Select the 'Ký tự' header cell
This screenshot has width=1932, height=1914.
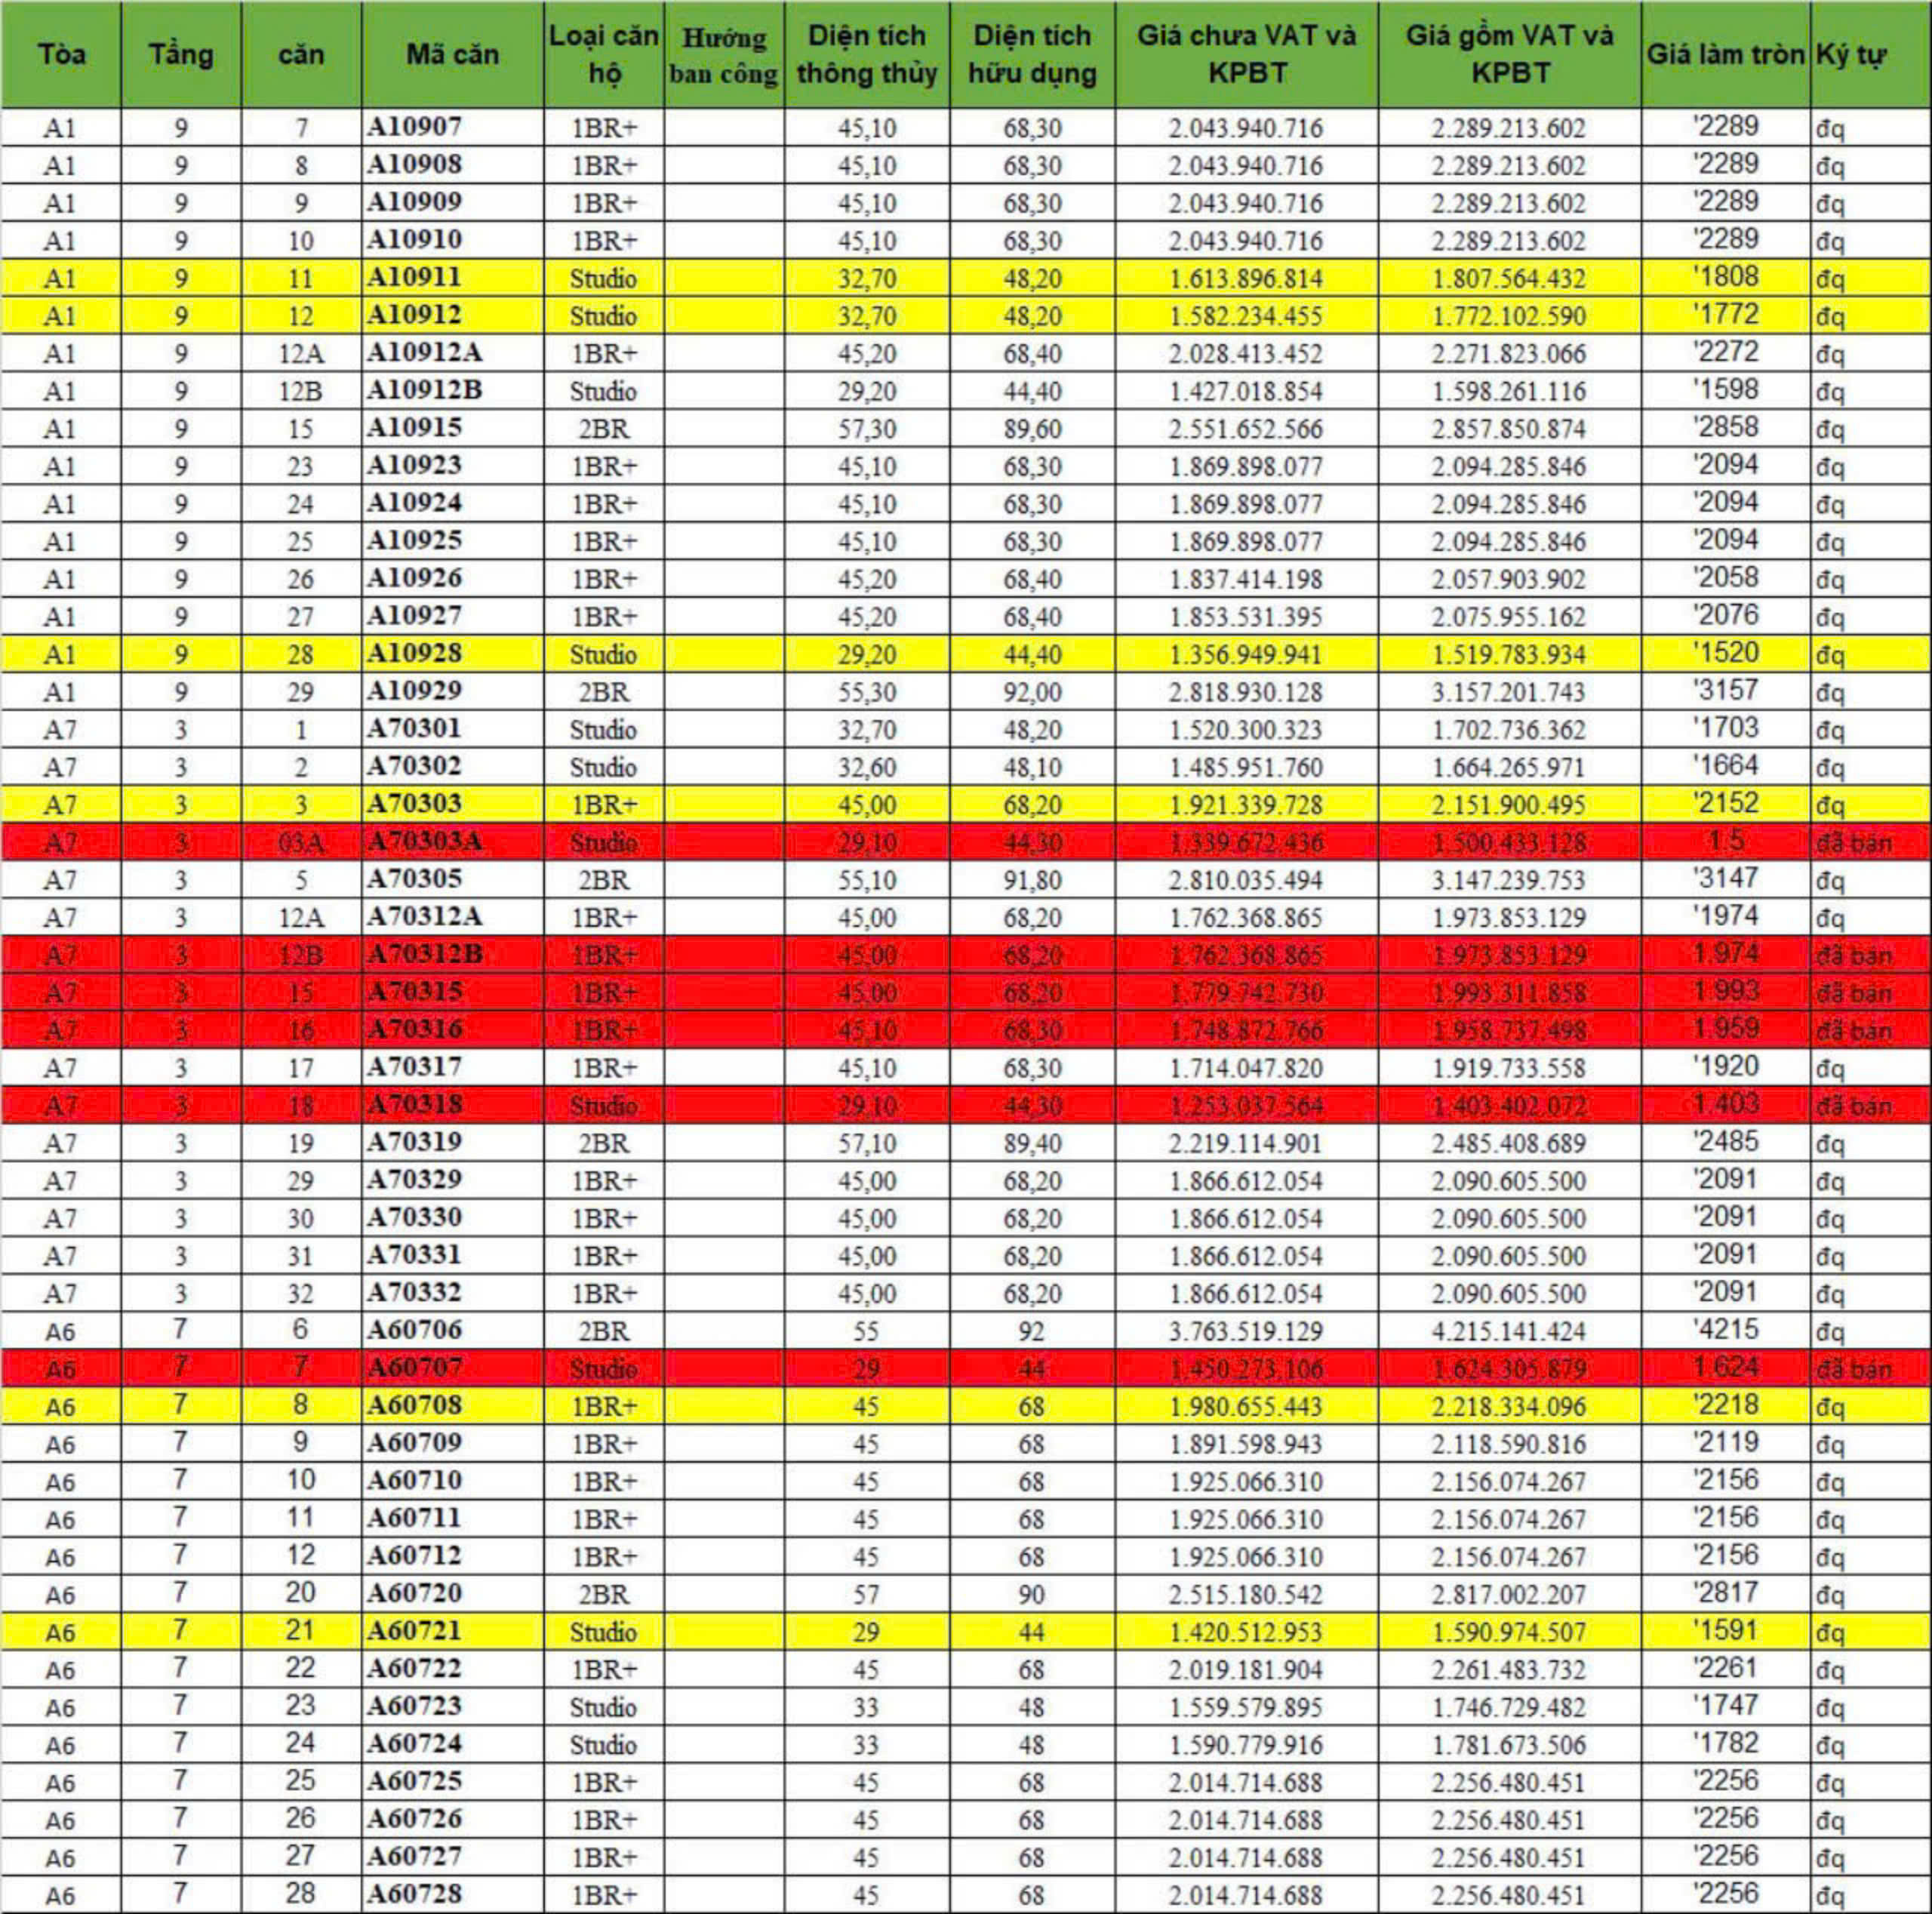tap(1850, 54)
